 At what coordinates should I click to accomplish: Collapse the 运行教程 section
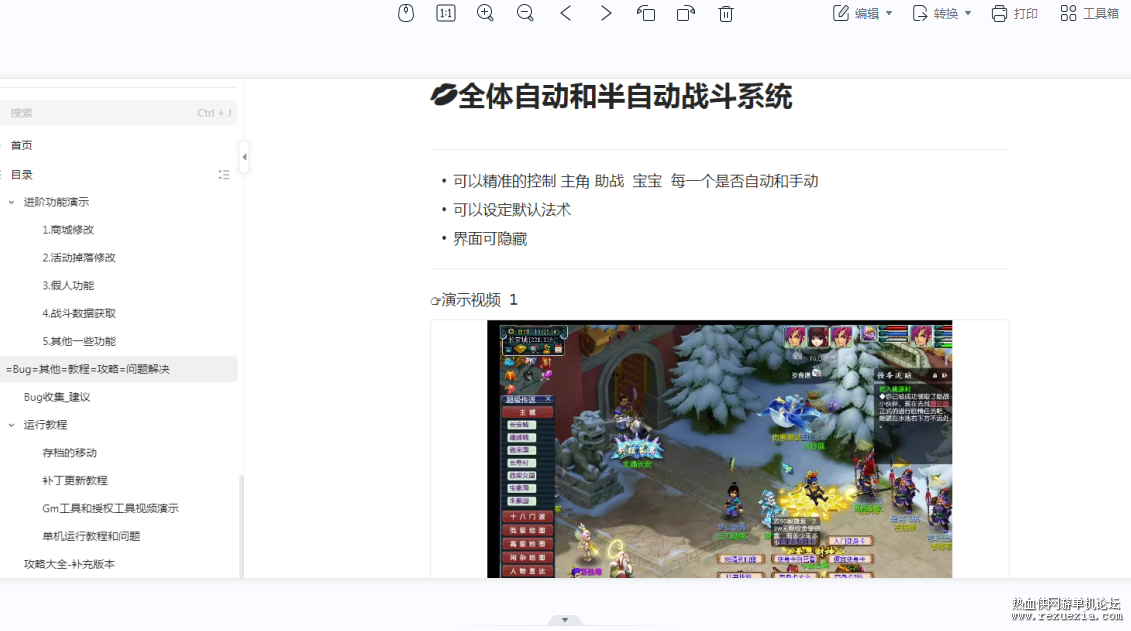click(x=12, y=425)
